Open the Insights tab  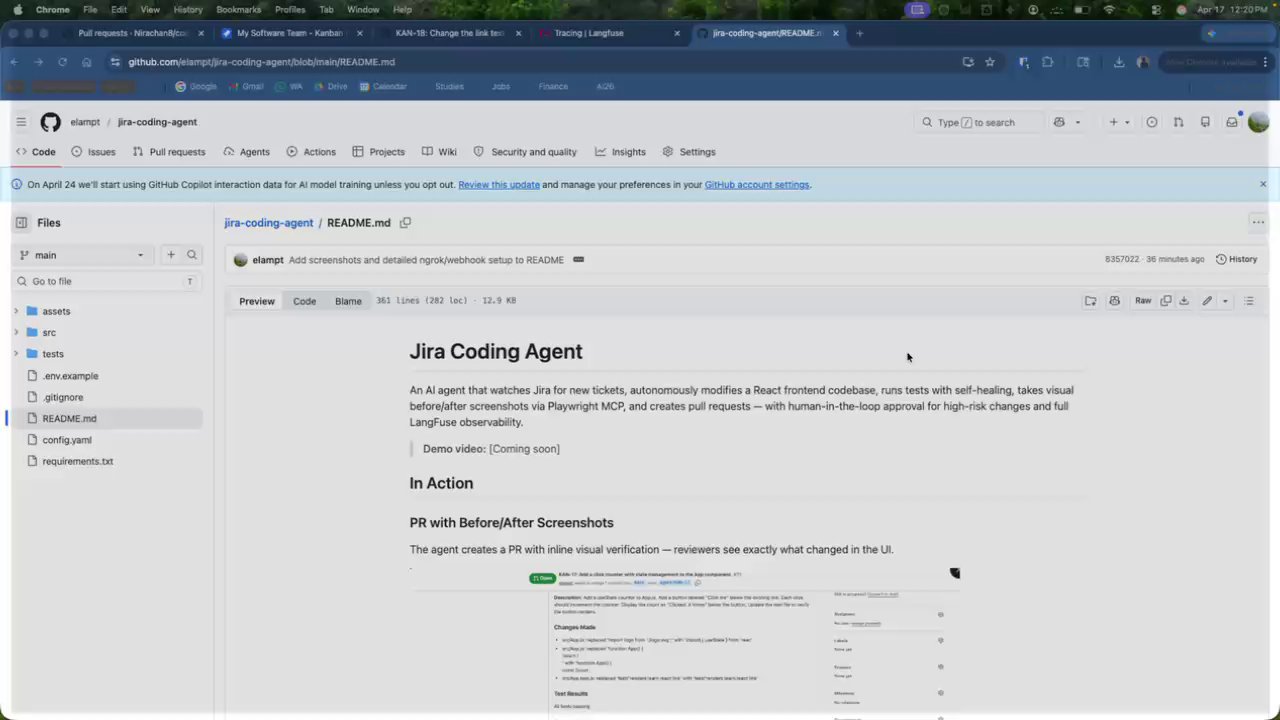[620, 152]
